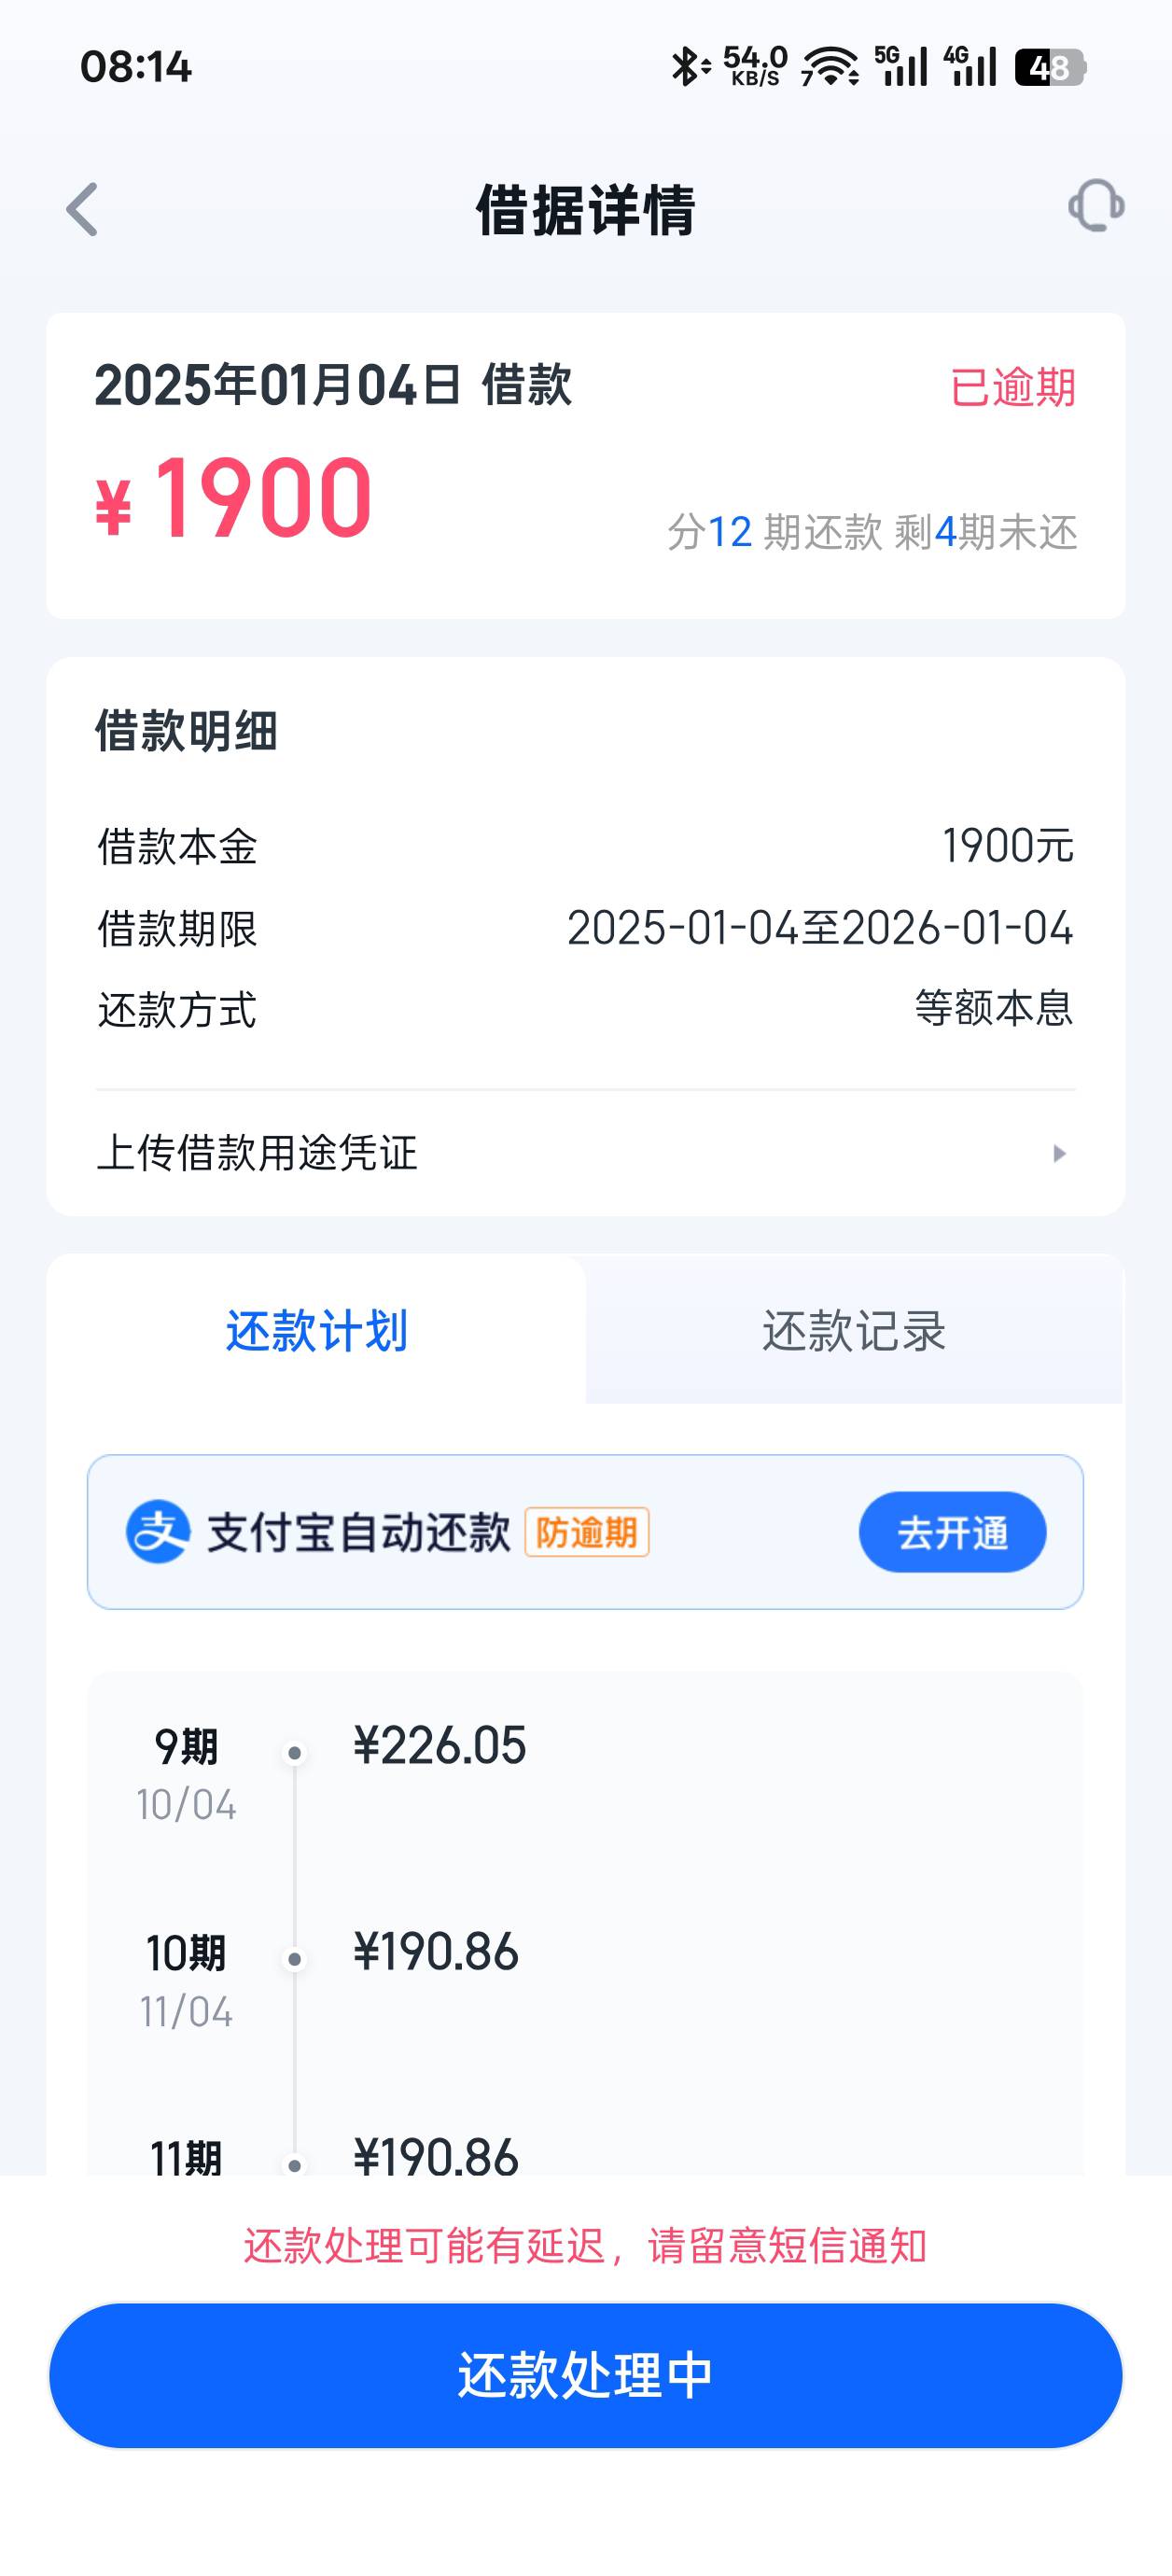
Task: Expand 上传借款用途凭证 arrow
Action: click(1059, 1154)
